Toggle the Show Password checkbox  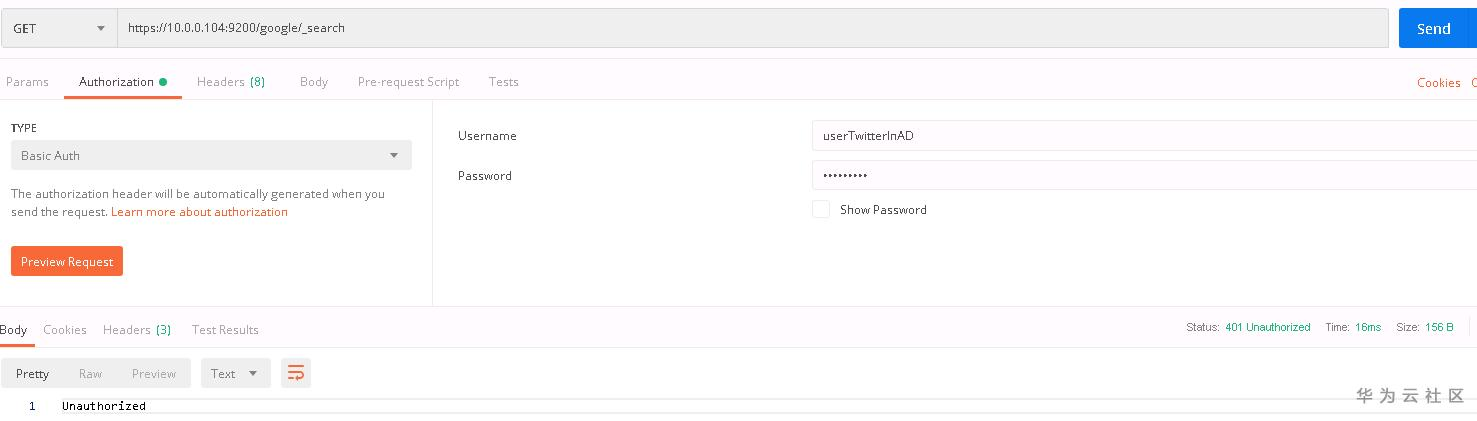[x=821, y=209]
